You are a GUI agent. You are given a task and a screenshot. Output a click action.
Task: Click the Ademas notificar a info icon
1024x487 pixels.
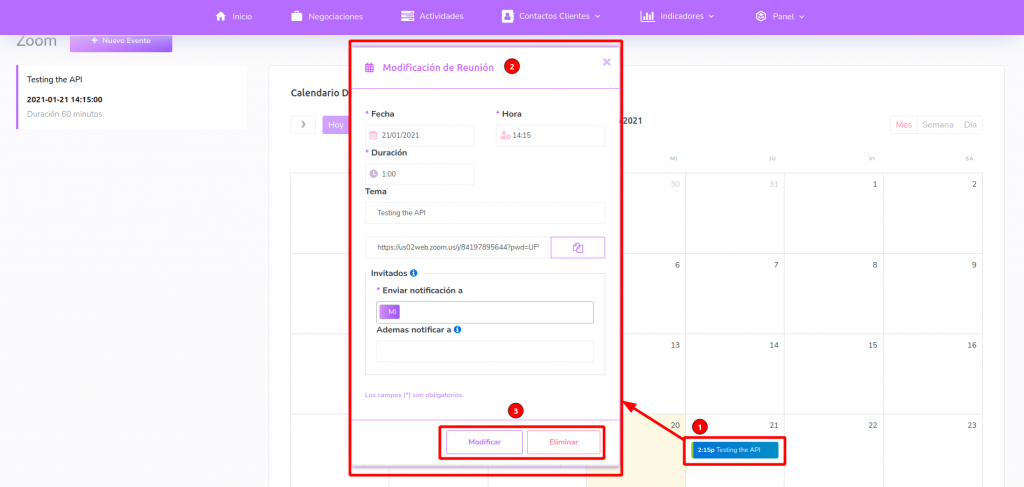coord(458,330)
